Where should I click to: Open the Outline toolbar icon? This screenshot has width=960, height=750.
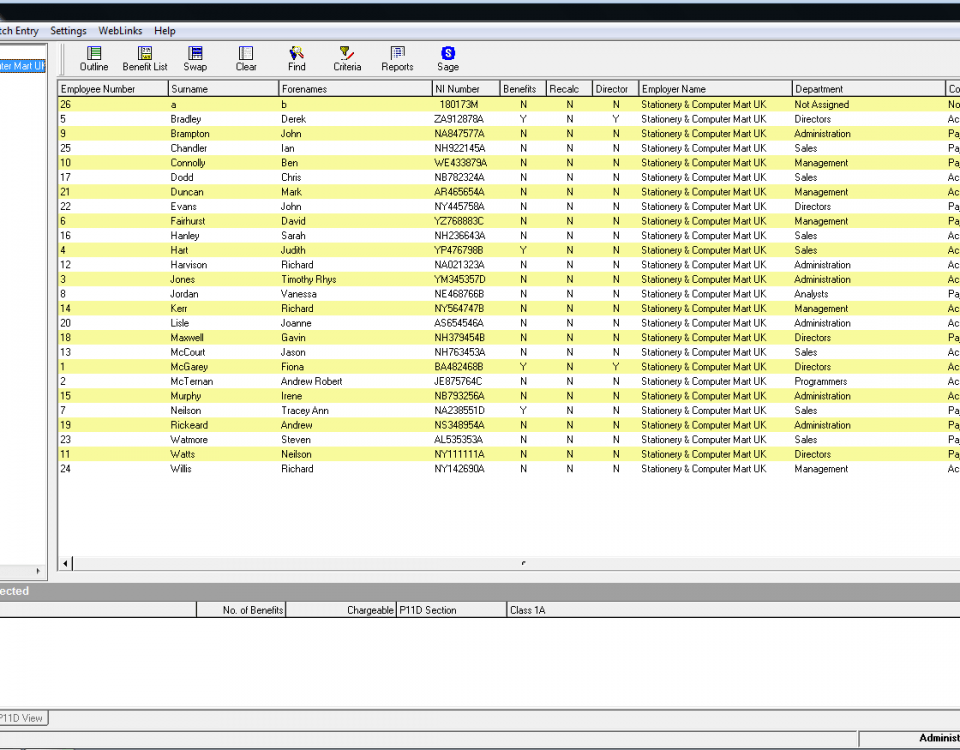[x=94, y=59]
